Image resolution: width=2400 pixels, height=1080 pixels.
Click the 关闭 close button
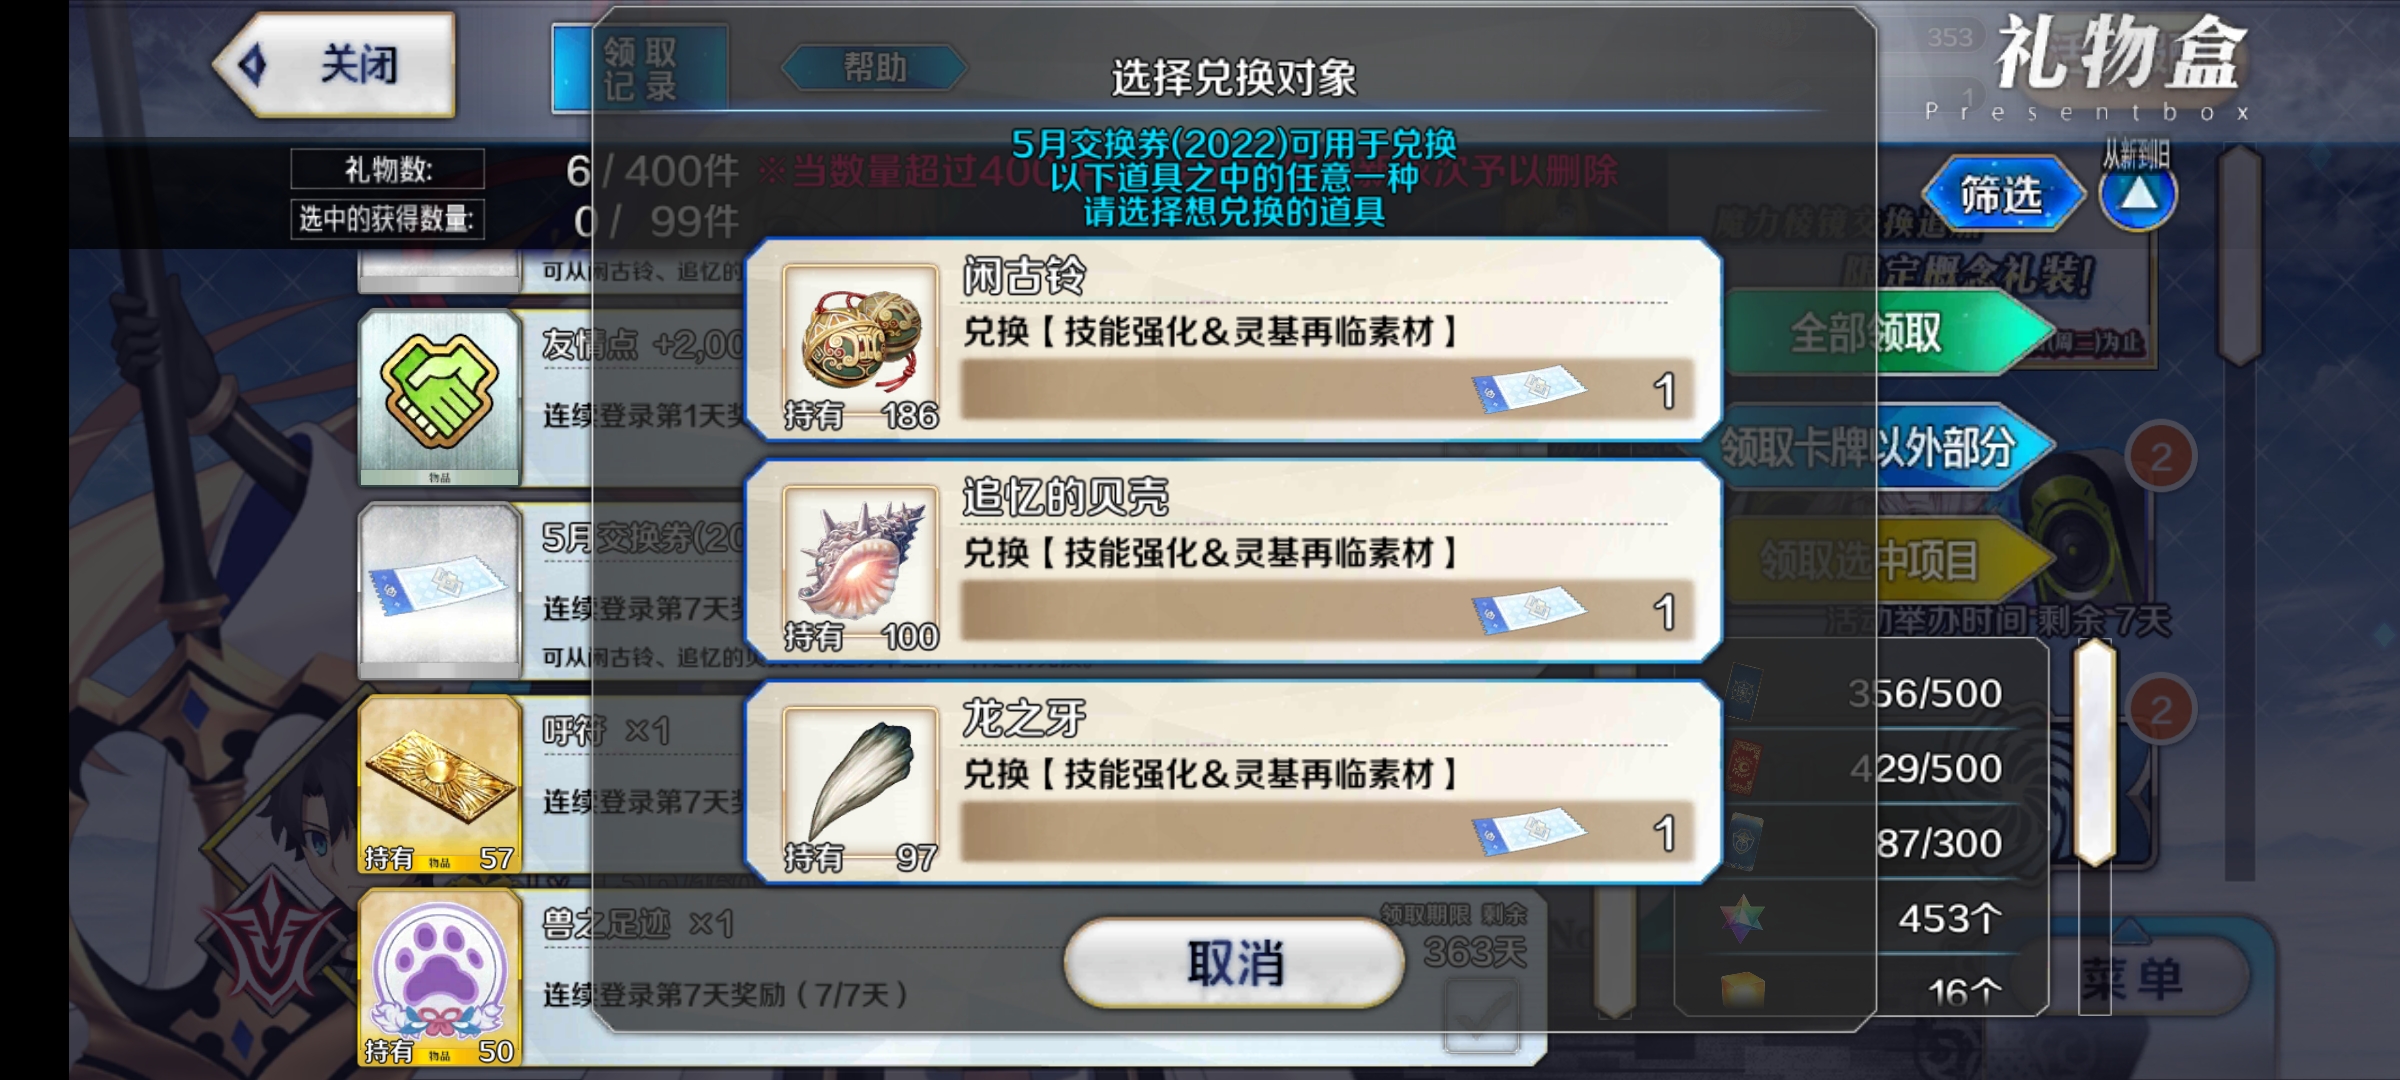click(335, 65)
